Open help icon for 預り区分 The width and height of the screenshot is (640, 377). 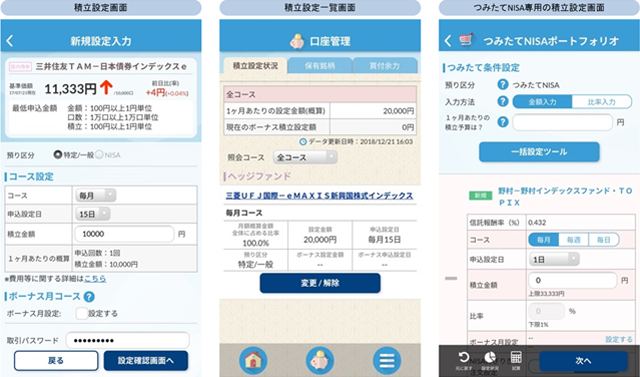[503, 84]
